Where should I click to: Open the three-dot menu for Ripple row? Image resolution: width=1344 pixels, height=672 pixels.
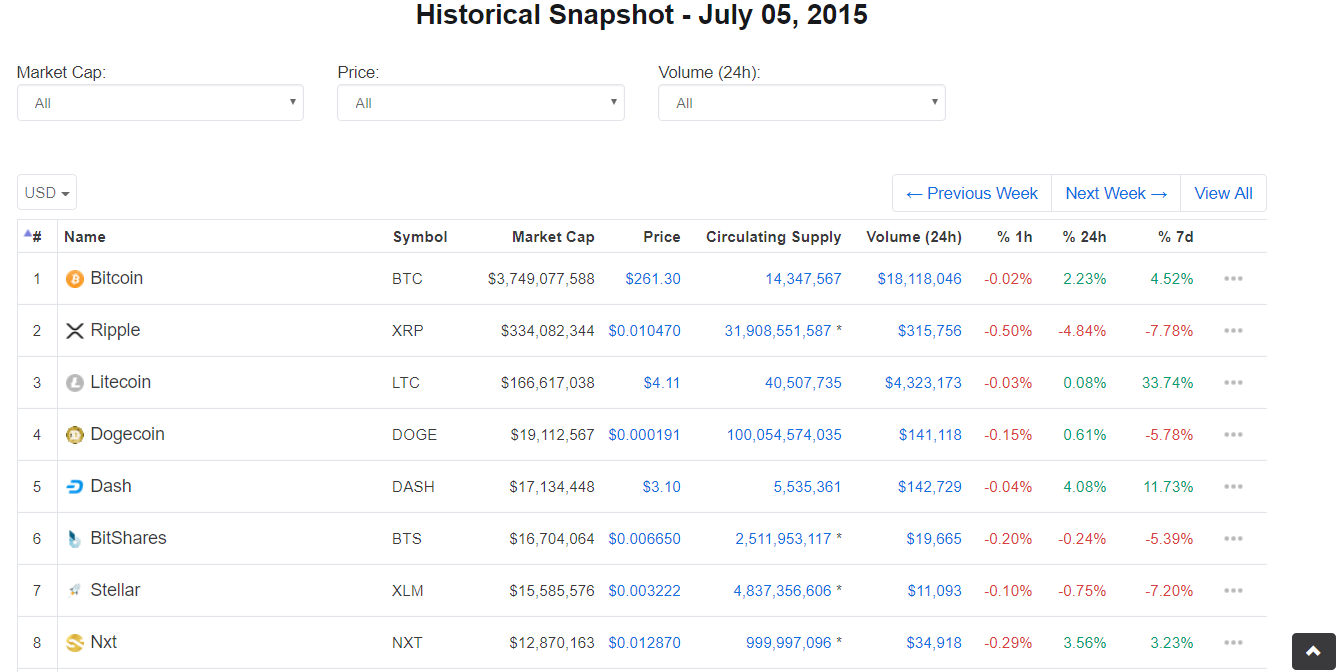pos(1233,331)
